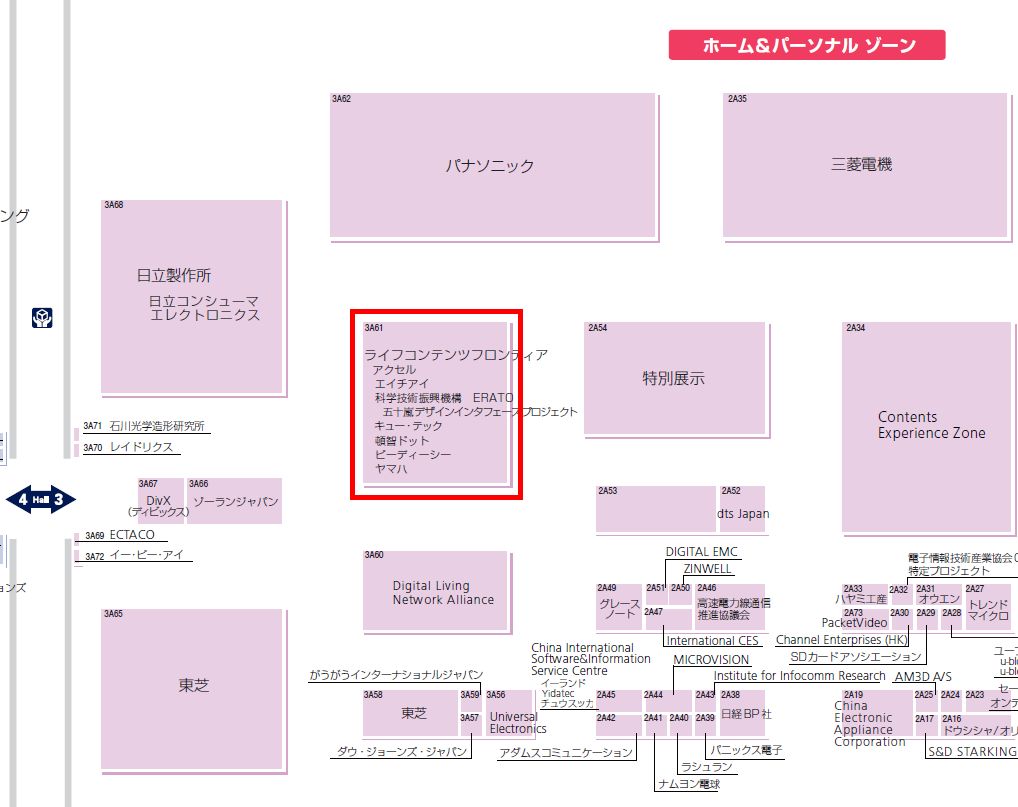Select booth 2A45

[x=619, y=701]
